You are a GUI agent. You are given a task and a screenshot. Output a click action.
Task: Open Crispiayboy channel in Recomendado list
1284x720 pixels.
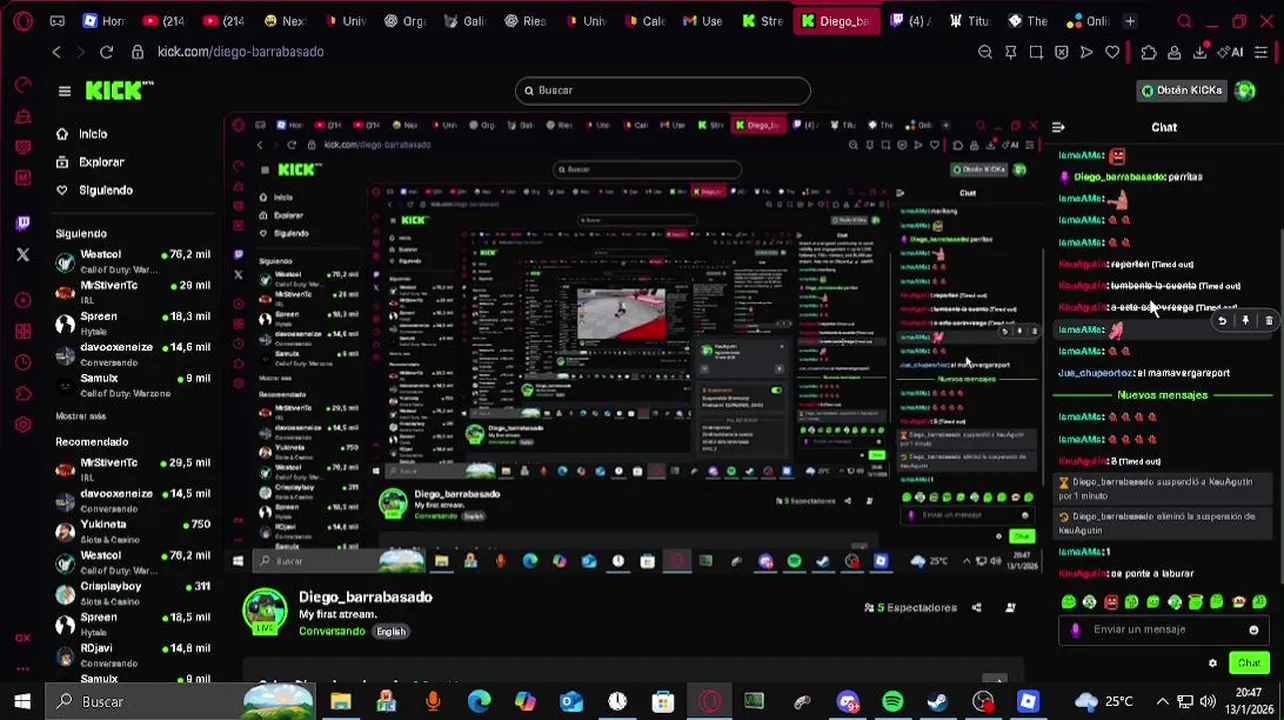coord(133,593)
